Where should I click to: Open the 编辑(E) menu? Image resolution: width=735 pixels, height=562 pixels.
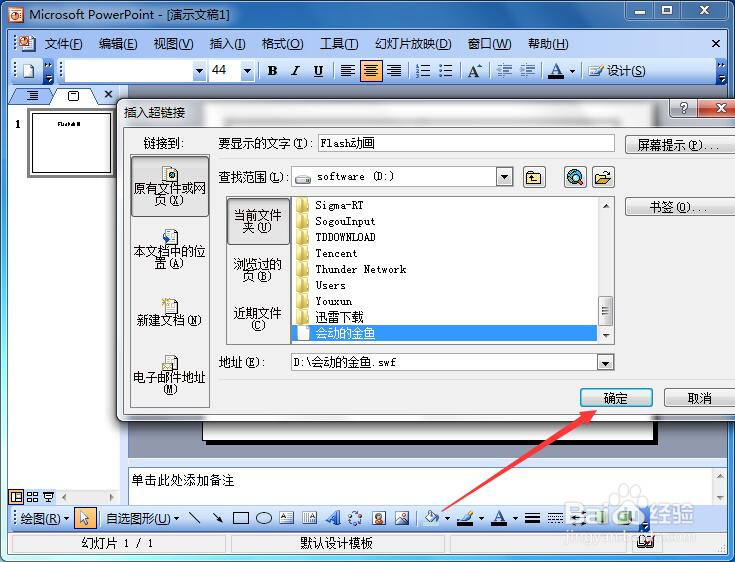click(118, 44)
